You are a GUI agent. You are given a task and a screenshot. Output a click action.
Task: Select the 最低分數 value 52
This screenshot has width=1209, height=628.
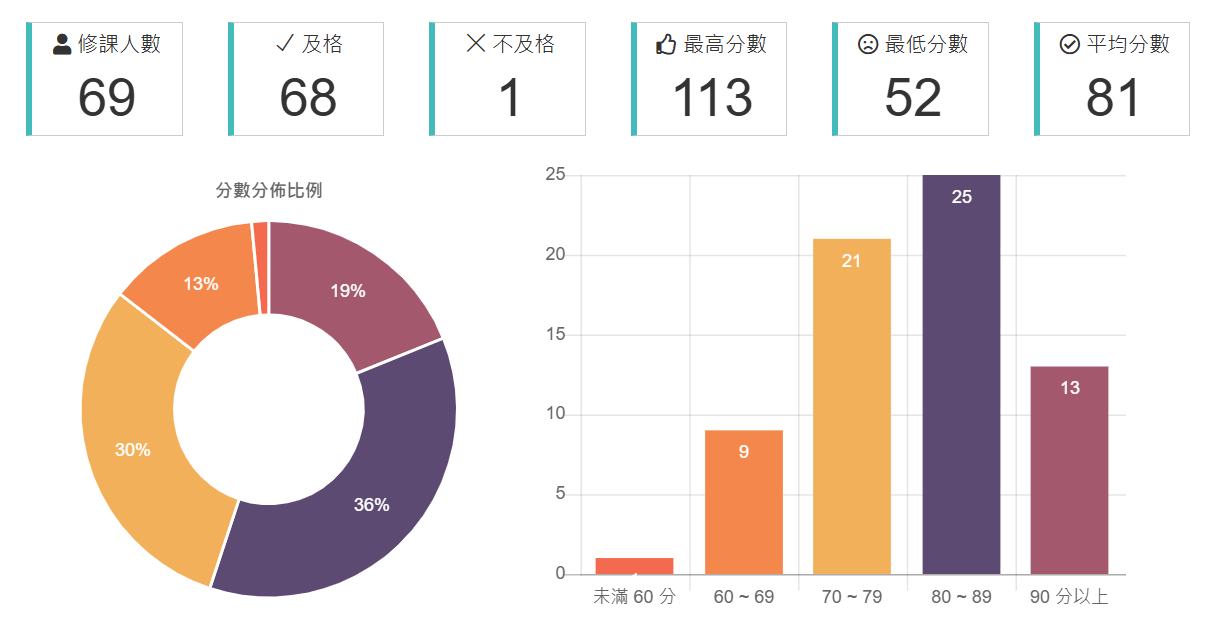912,98
